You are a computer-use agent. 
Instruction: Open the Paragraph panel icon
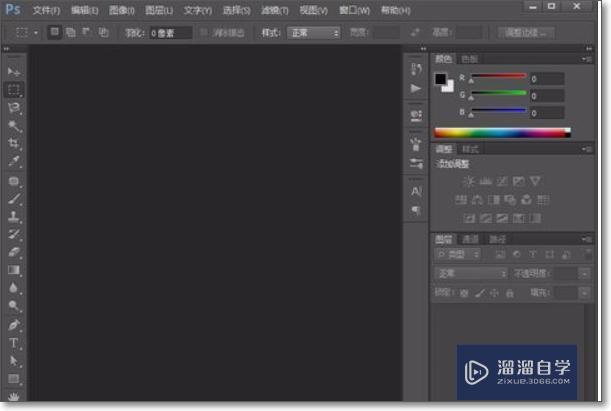[416, 211]
